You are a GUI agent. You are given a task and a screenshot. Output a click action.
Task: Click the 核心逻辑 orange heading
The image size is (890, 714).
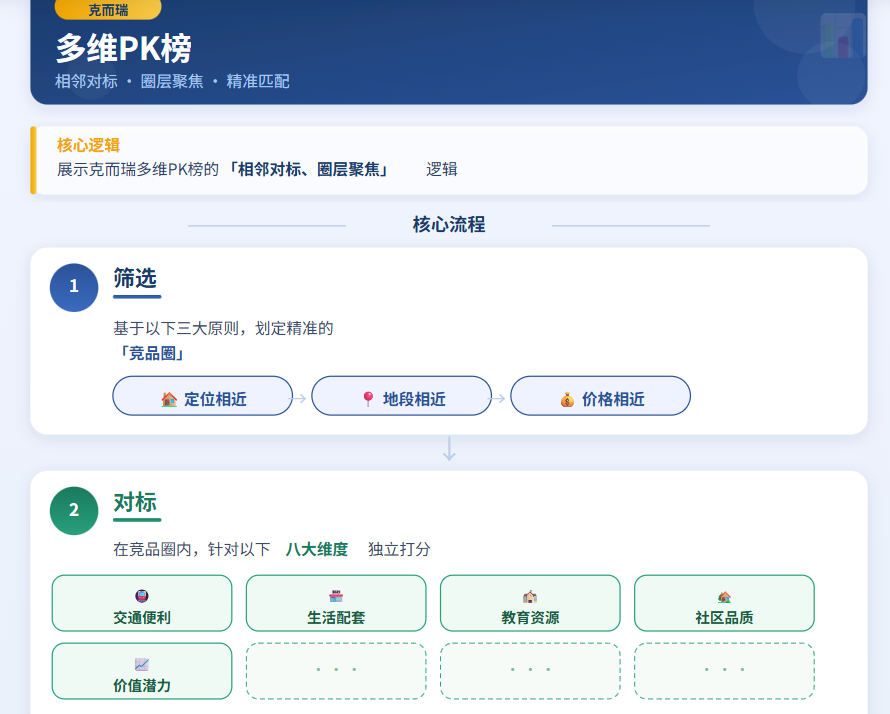[88, 145]
